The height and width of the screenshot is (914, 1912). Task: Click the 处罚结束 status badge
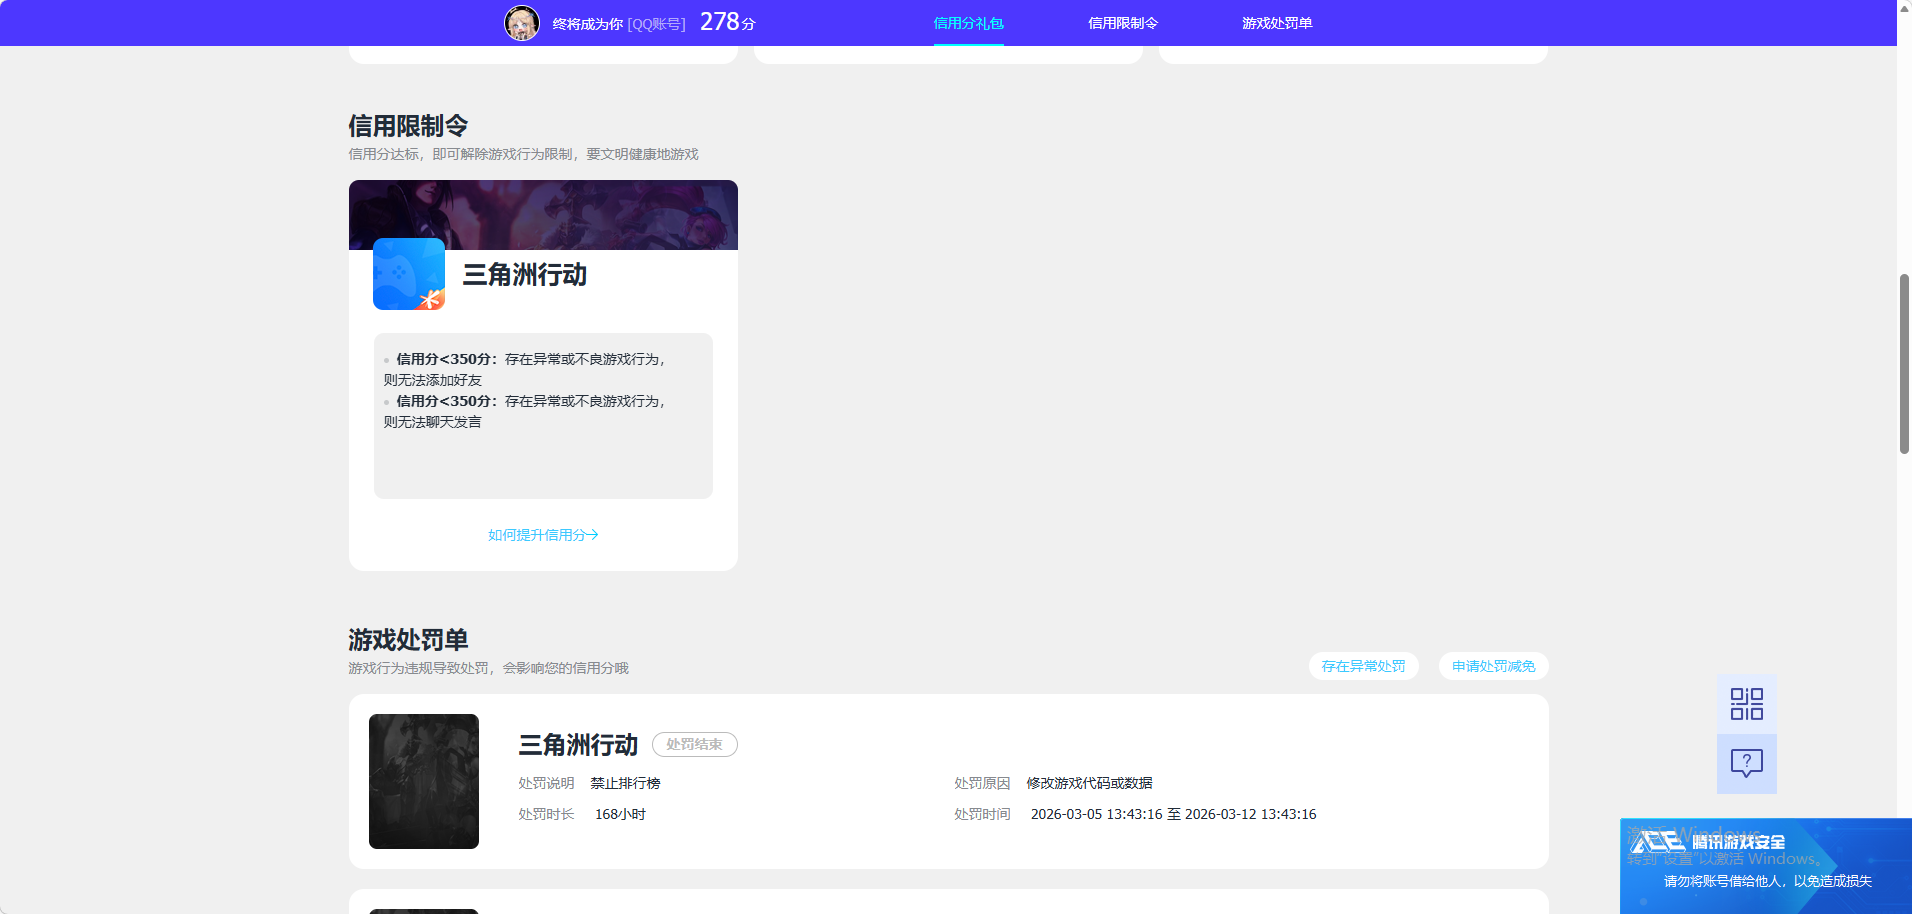[694, 744]
